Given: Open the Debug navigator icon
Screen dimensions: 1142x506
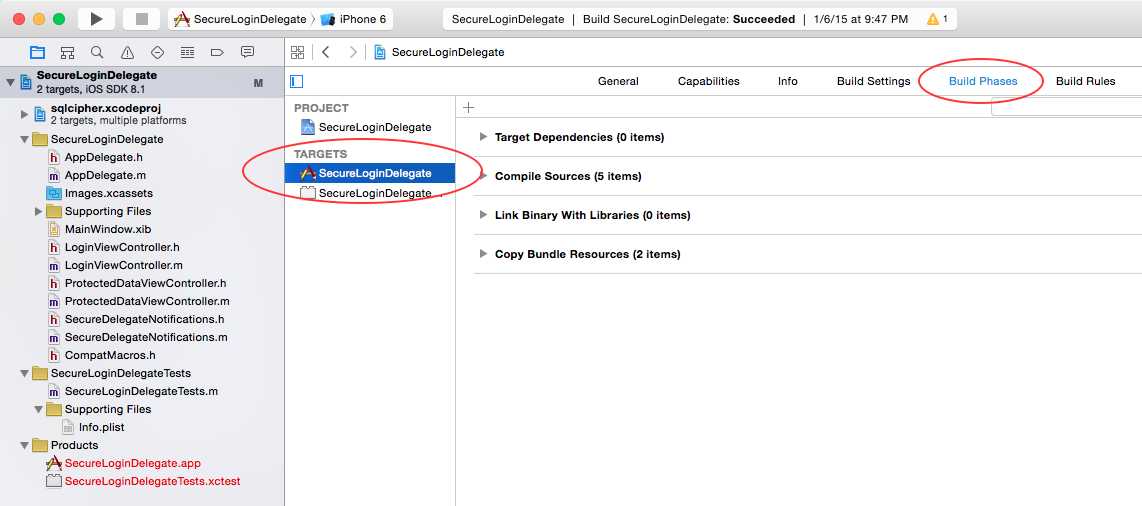Looking at the screenshot, I should click(187, 52).
